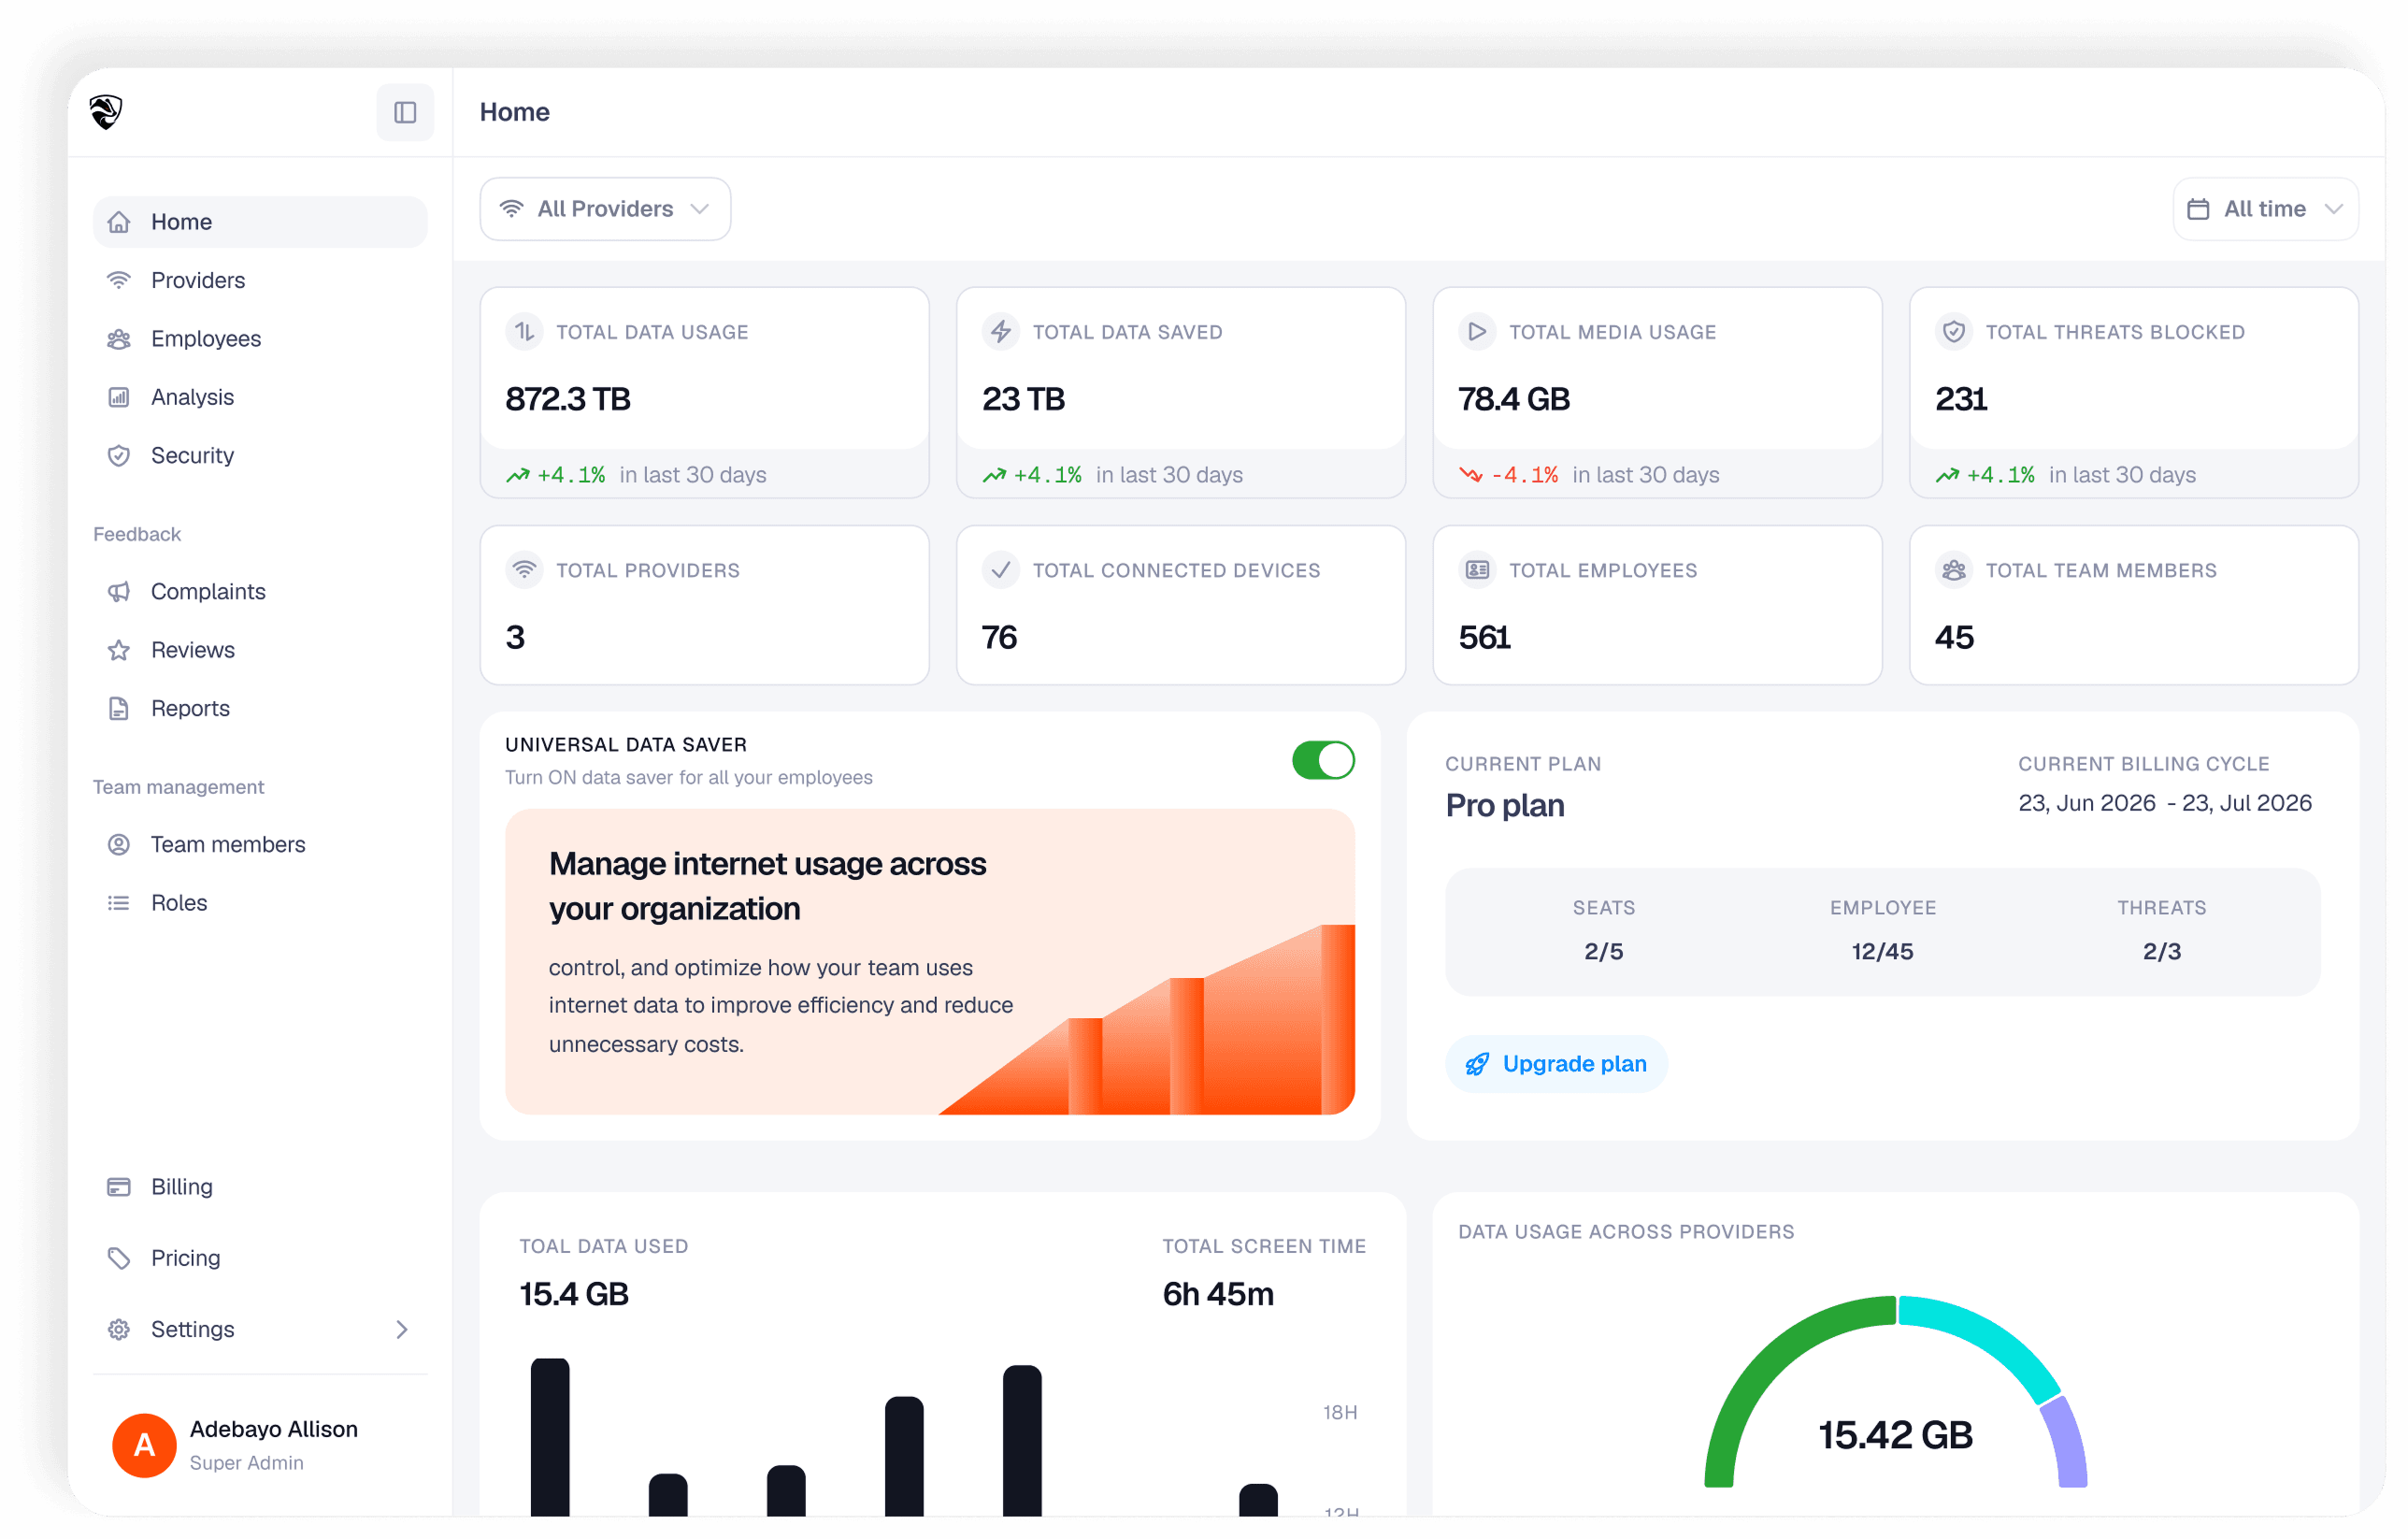The width and height of the screenshot is (2408, 1539).
Task: Open Settings from sidebar
Action: click(x=260, y=1329)
